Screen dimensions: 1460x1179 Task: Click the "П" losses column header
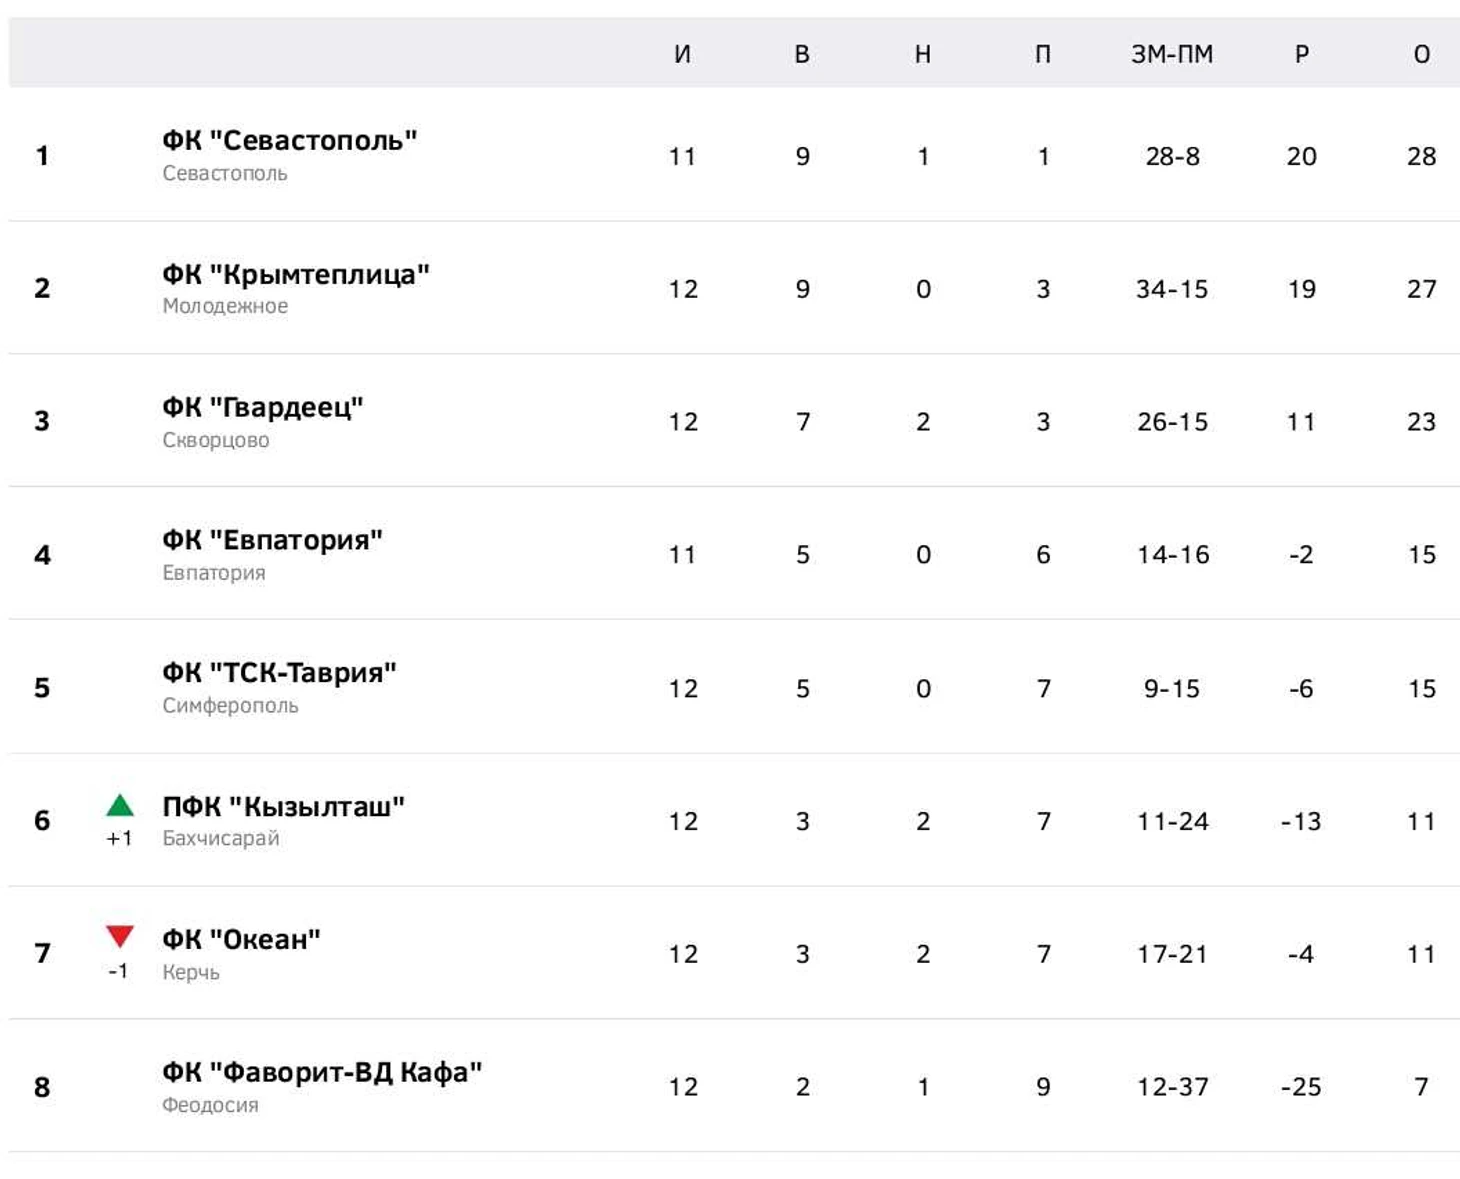[x=1043, y=54]
